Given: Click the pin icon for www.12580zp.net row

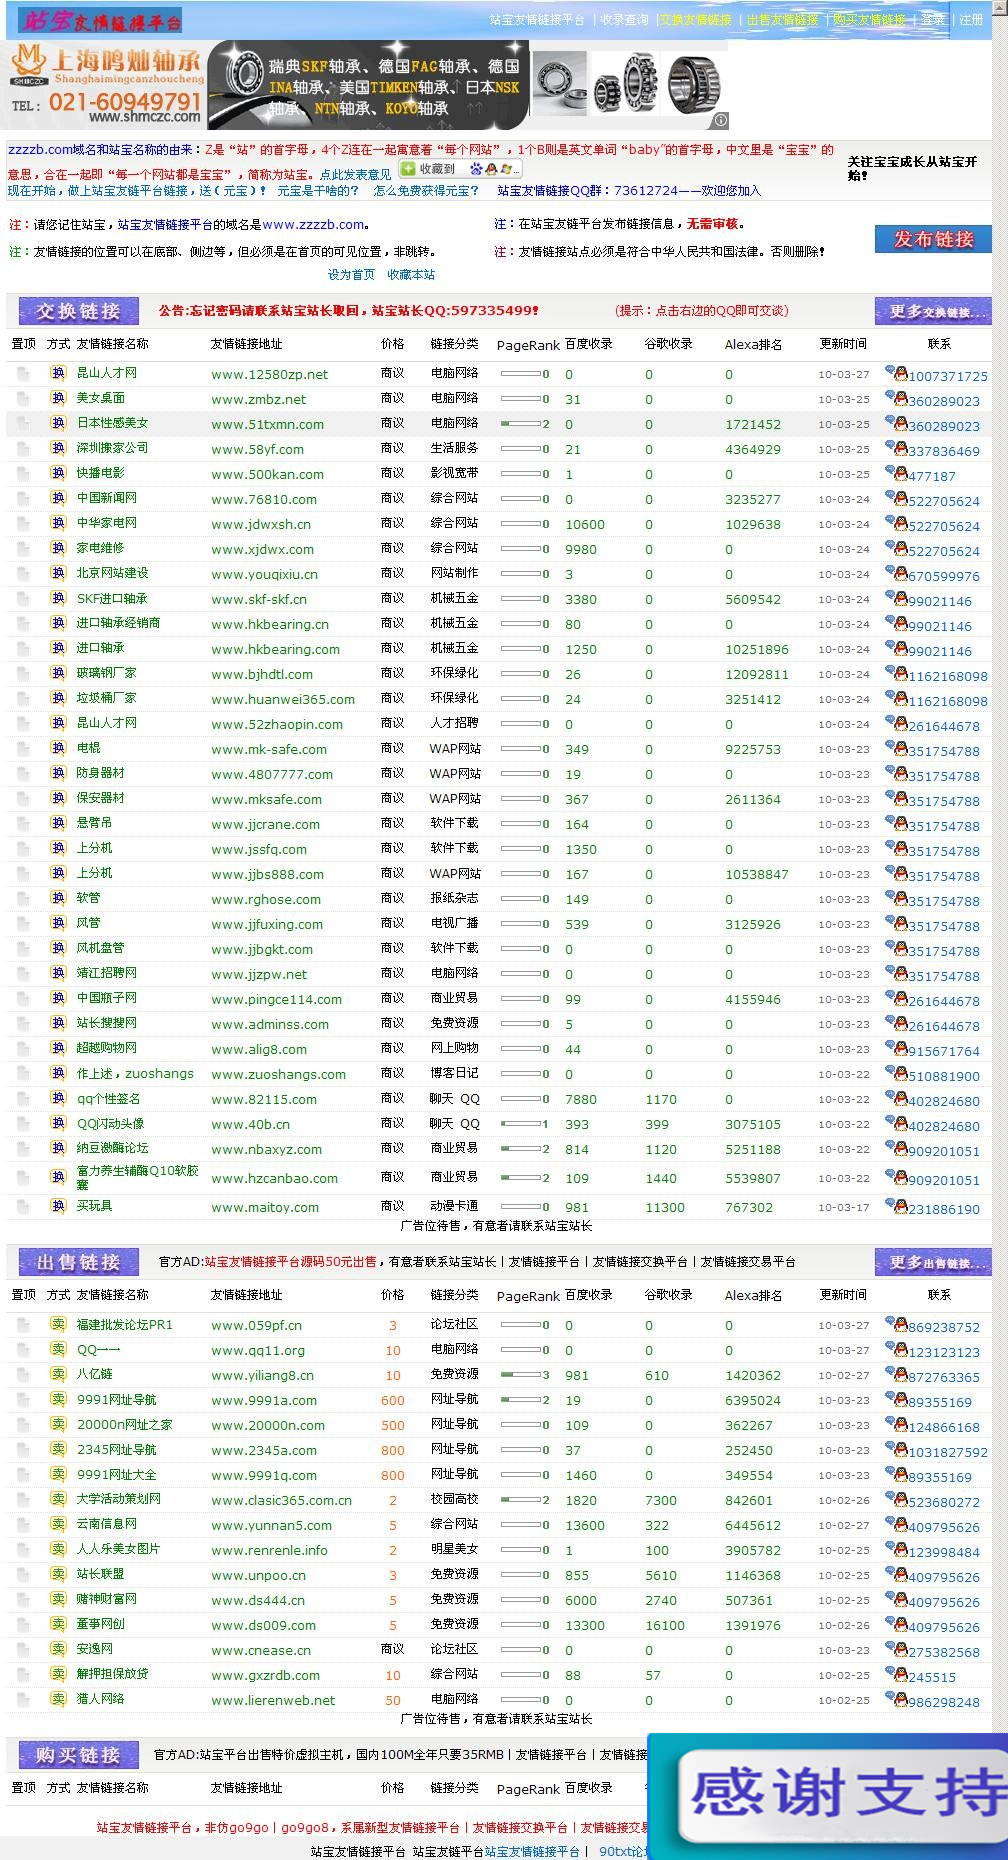Looking at the screenshot, I should pyautogui.click(x=22, y=374).
